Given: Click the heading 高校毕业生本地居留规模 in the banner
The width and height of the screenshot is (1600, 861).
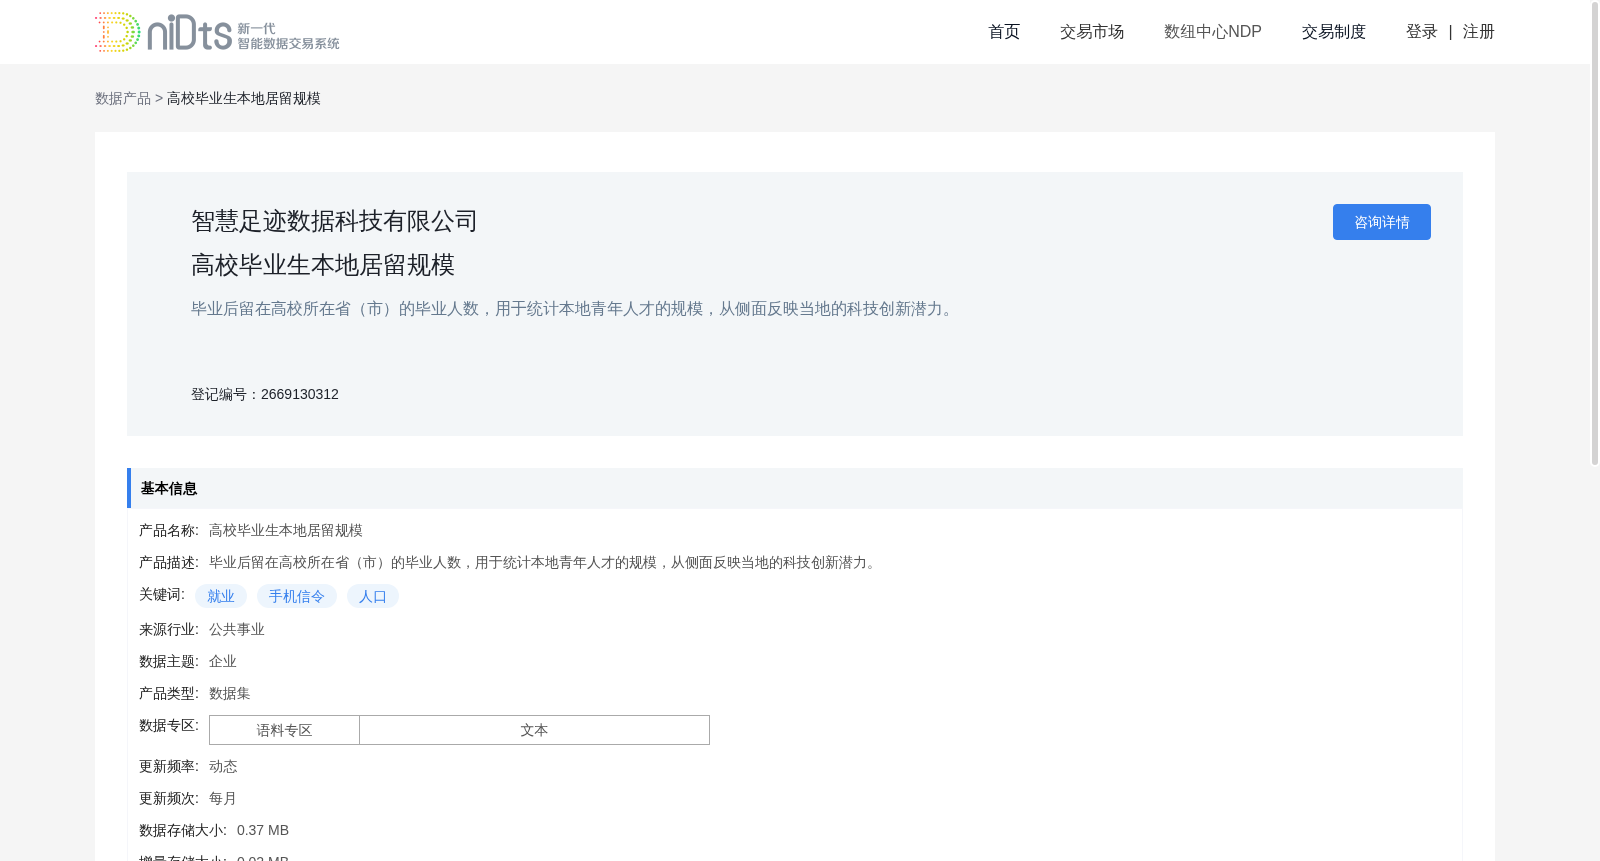Looking at the screenshot, I should click(x=323, y=265).
